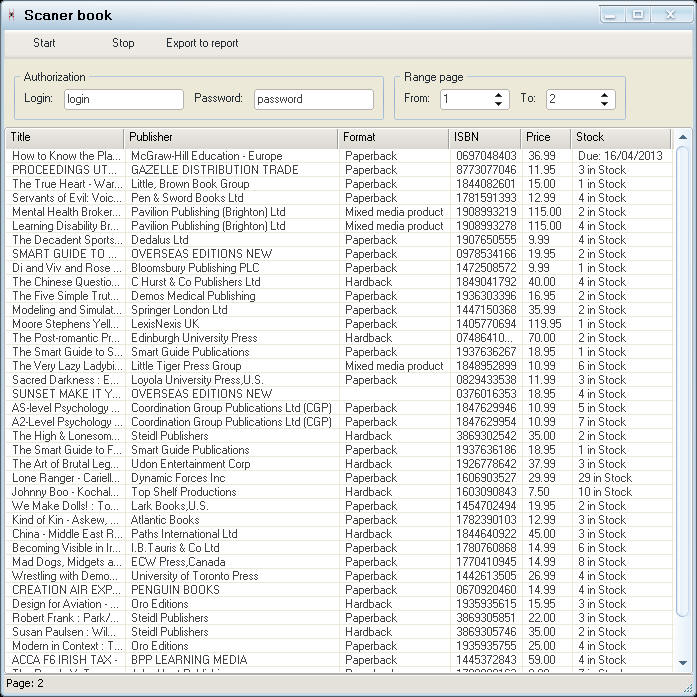Click into the Password text field
697x697 pixels.
click(x=313, y=99)
